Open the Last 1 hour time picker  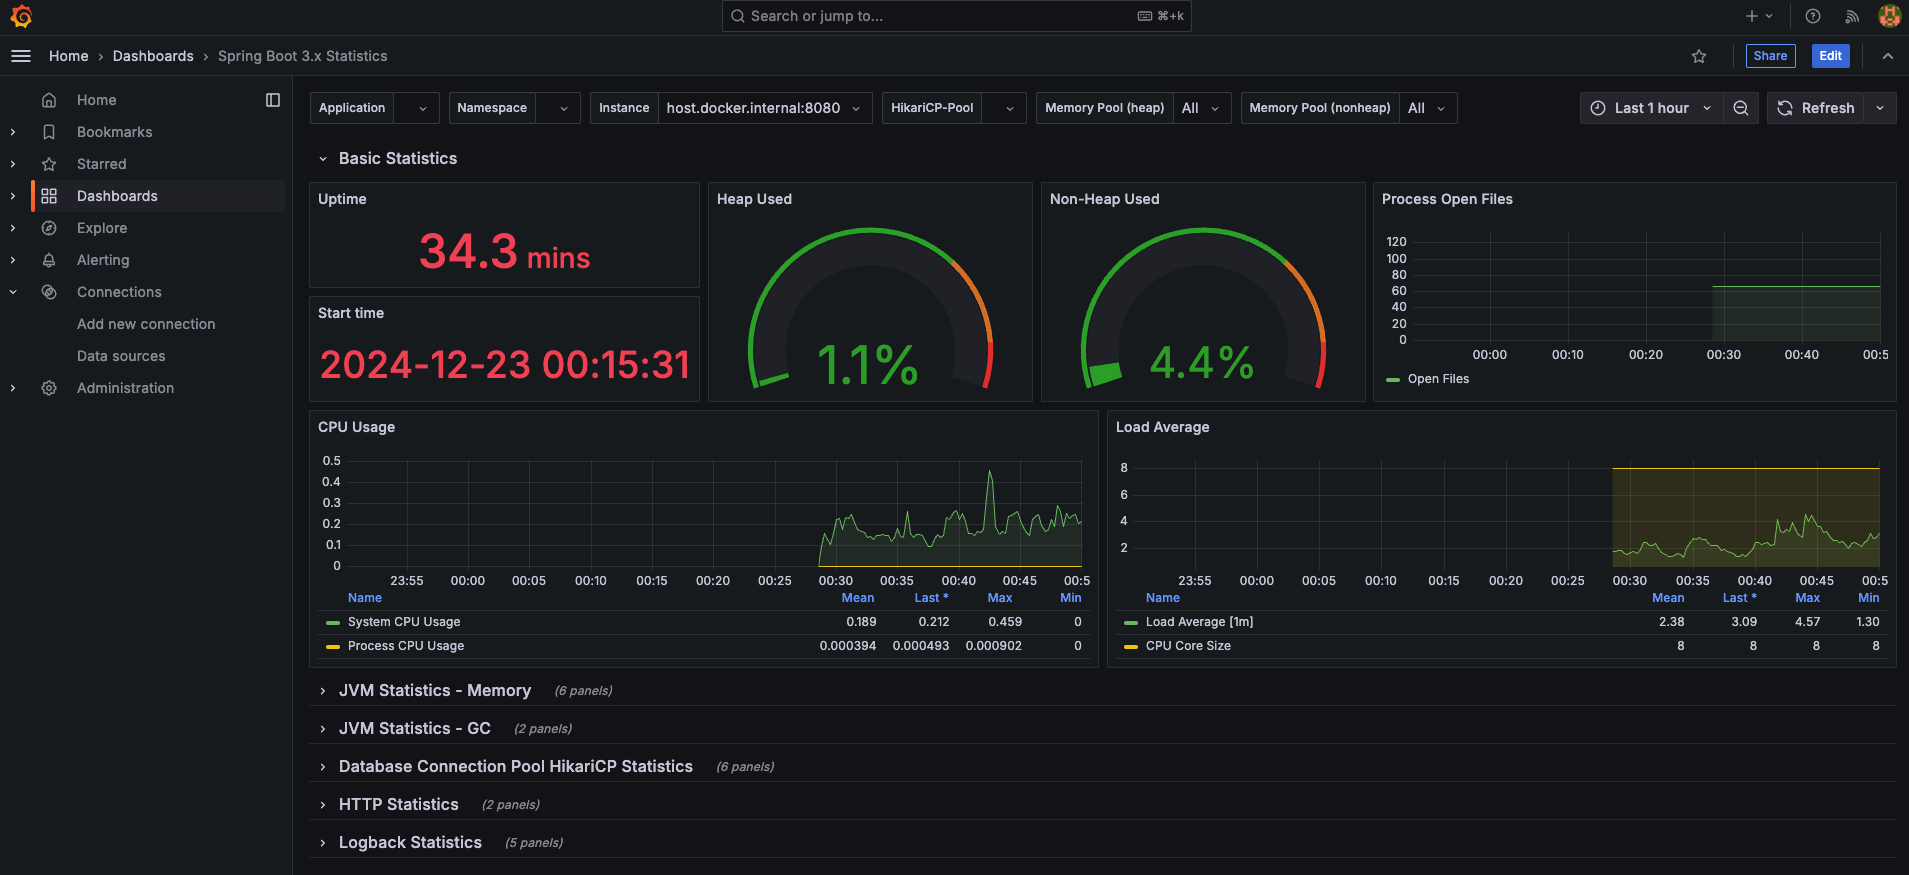click(x=1651, y=108)
